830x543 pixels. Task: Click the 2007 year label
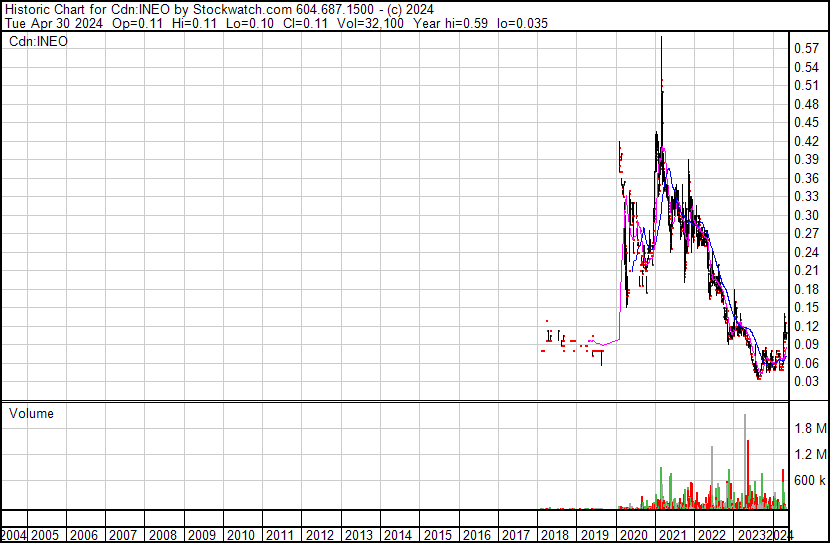coord(123,536)
